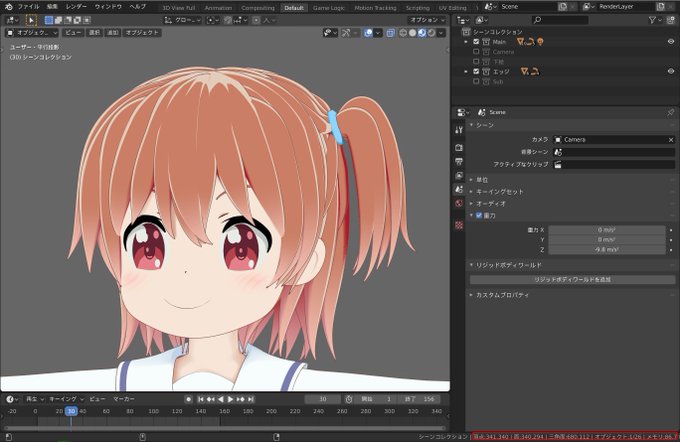Switch to the Game Logic workspace tab
The width and height of the screenshot is (680, 442).
pos(329,8)
